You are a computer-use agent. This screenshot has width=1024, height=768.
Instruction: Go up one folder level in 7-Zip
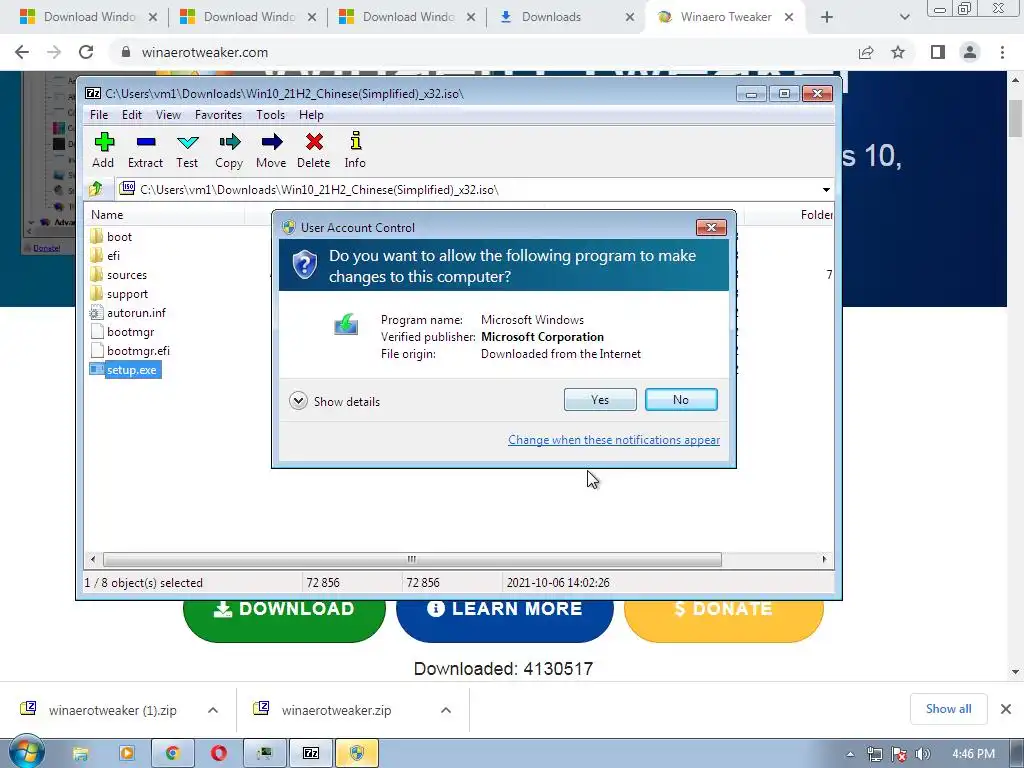coord(97,189)
